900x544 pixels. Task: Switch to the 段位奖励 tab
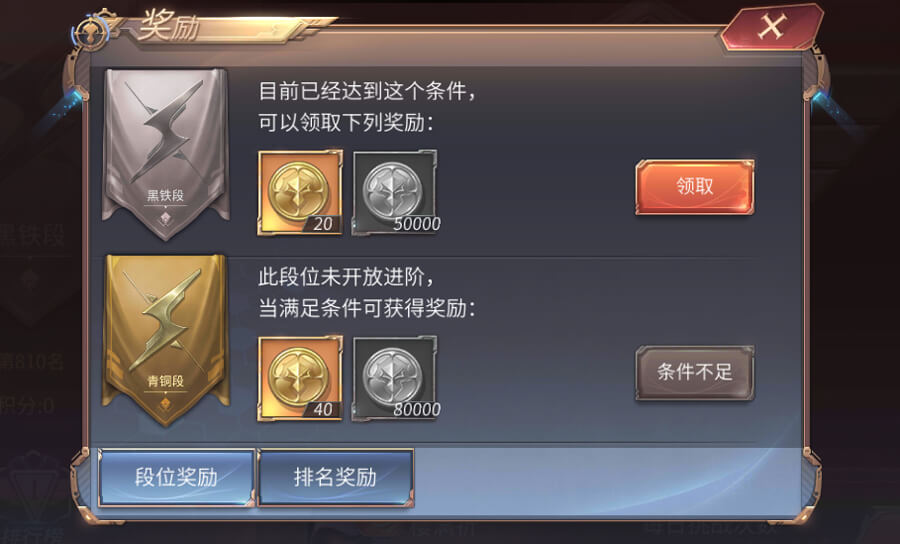(176, 477)
